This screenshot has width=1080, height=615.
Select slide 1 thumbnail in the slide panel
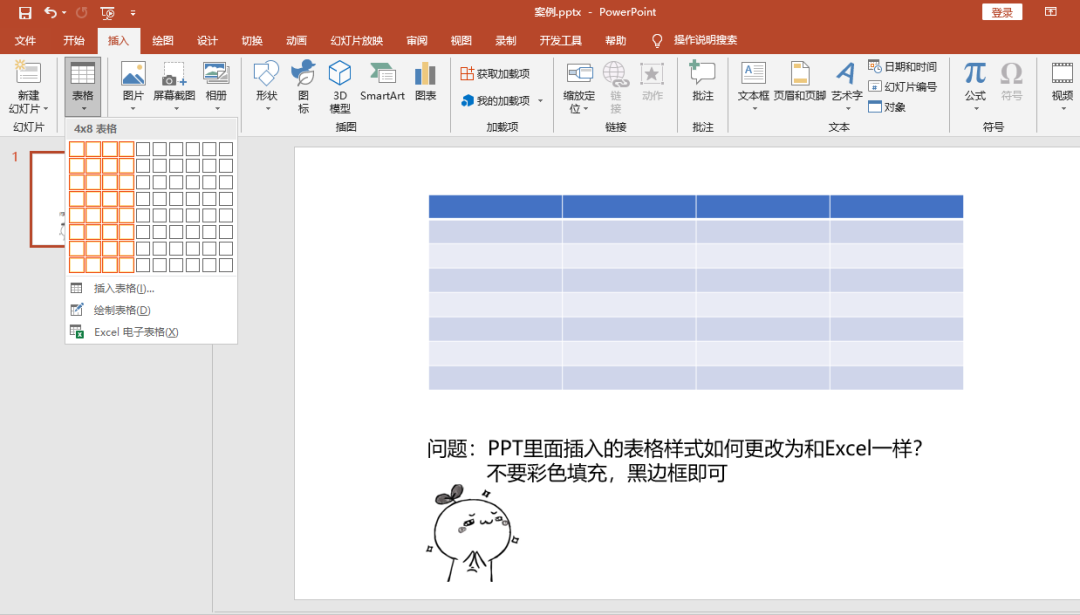click(x=47, y=199)
